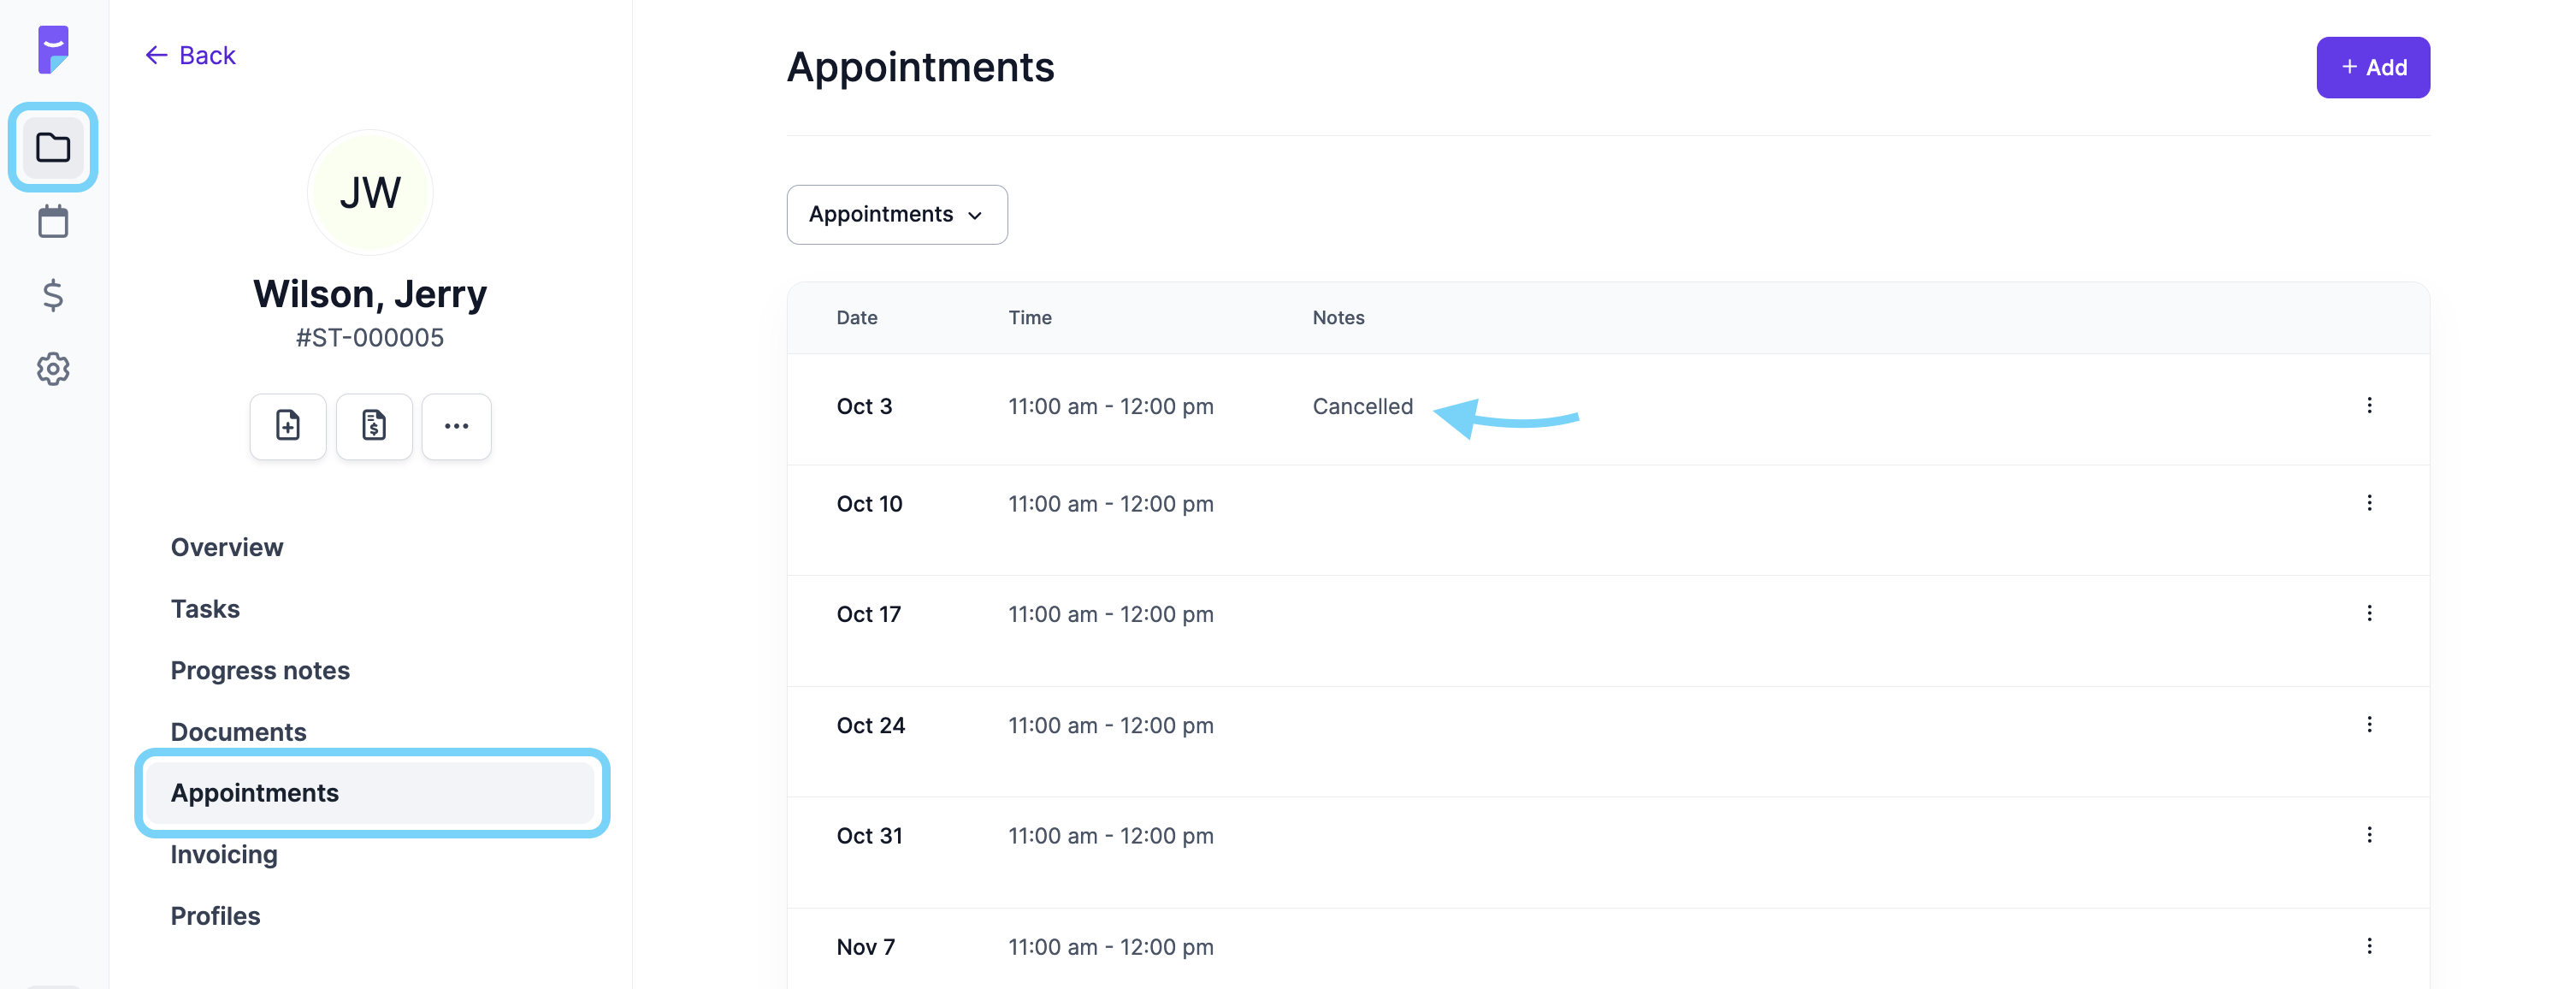This screenshot has width=2576, height=989.
Task: Open options menu for Oct 10 appointment
Action: [x=2369, y=503]
